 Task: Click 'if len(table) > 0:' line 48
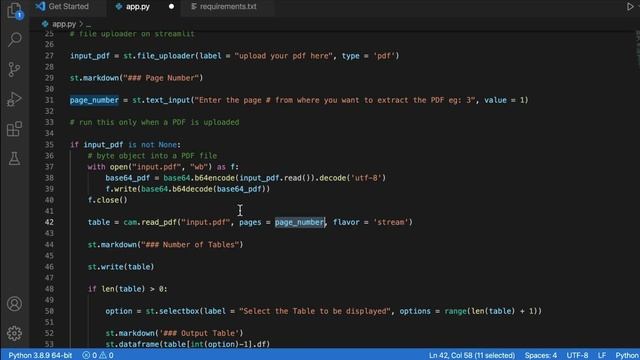[x=127, y=289]
